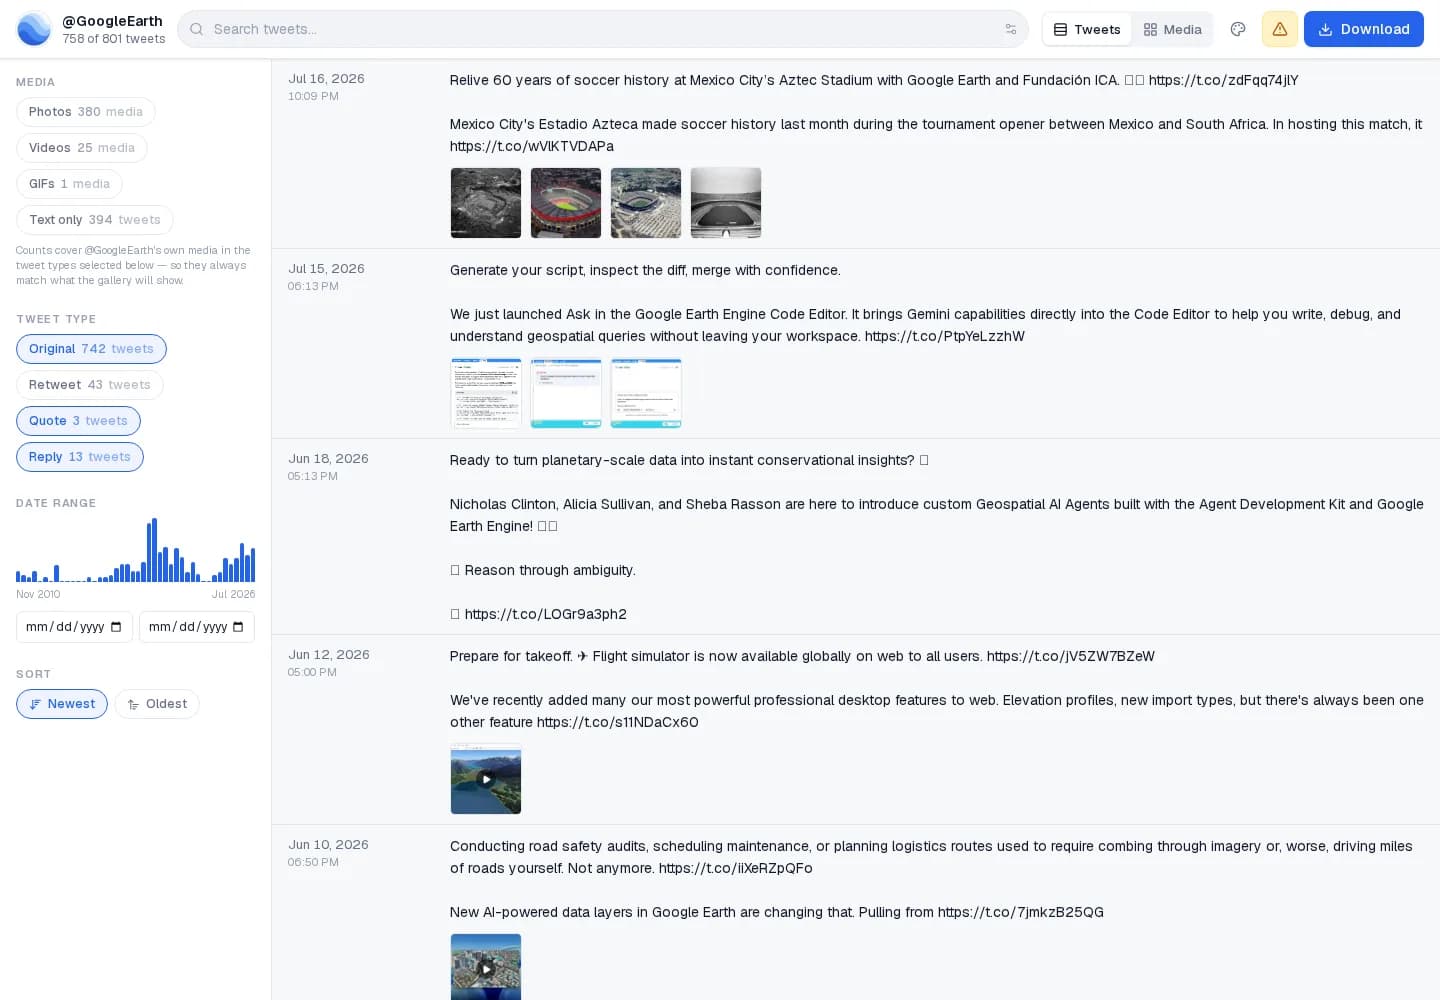Click the @GoogleEarth account name
Viewport: 1440px width, 1000px height.
click(112, 21)
